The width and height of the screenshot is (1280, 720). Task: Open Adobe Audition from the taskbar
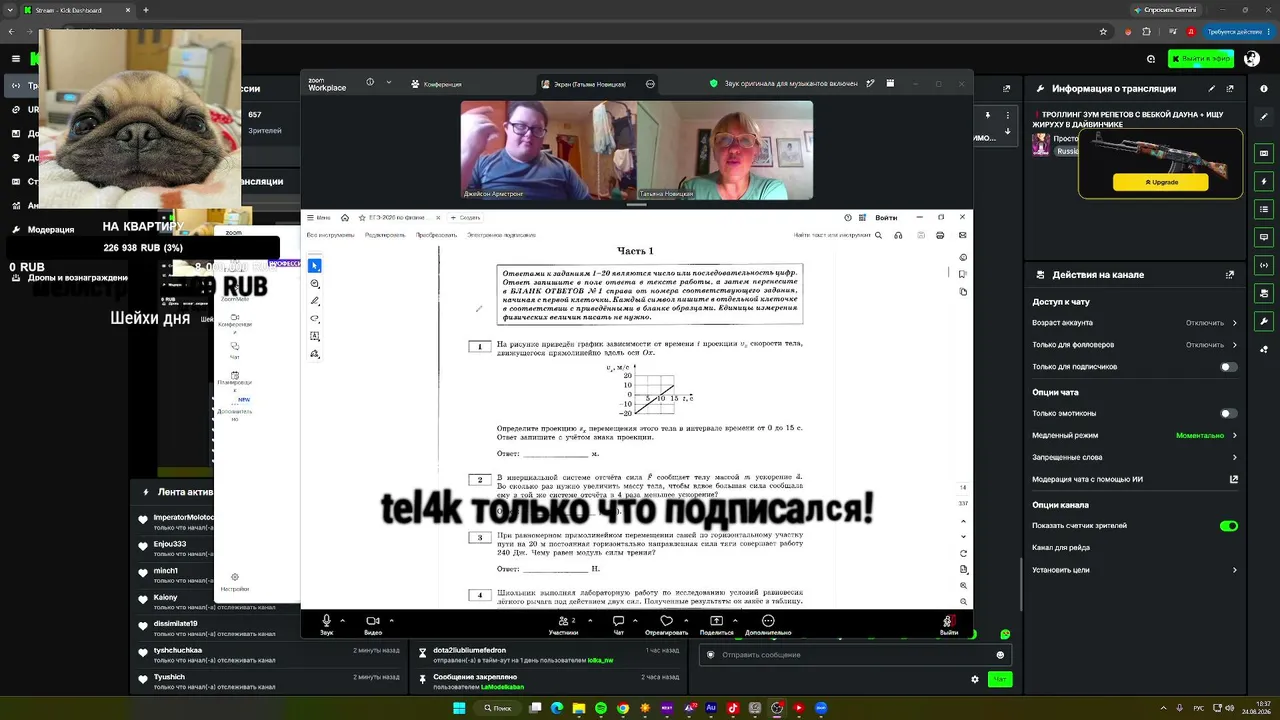711,708
